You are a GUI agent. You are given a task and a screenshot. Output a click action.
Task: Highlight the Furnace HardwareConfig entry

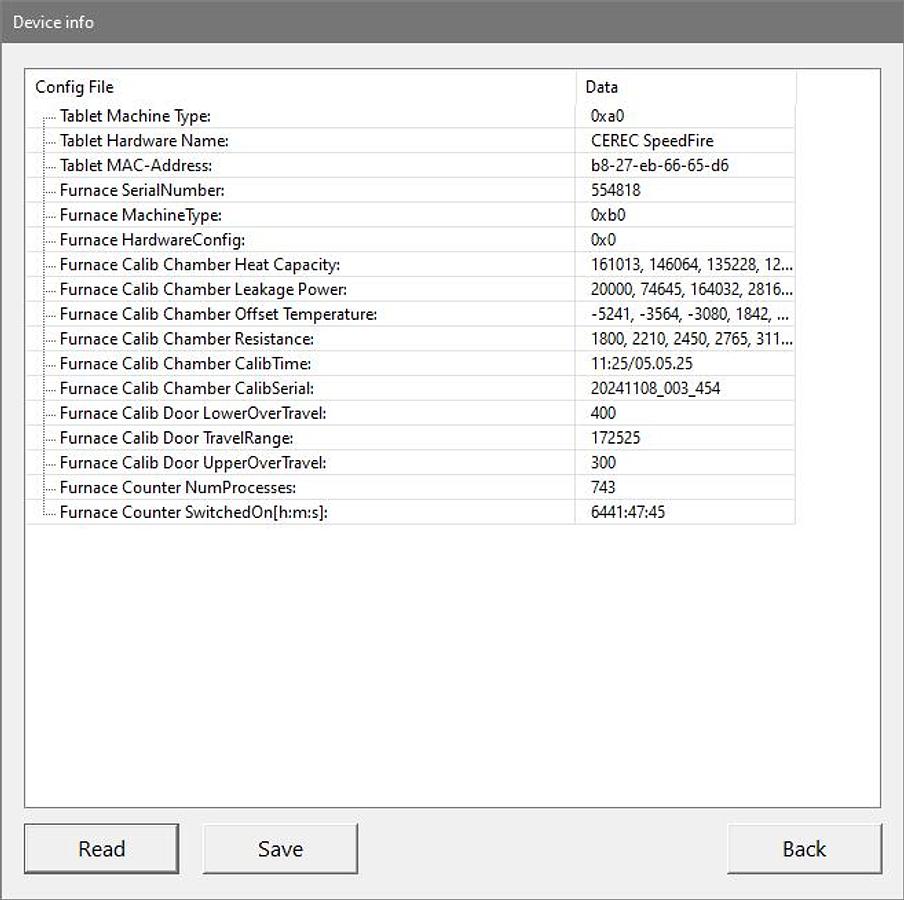pyautogui.click(x=152, y=240)
